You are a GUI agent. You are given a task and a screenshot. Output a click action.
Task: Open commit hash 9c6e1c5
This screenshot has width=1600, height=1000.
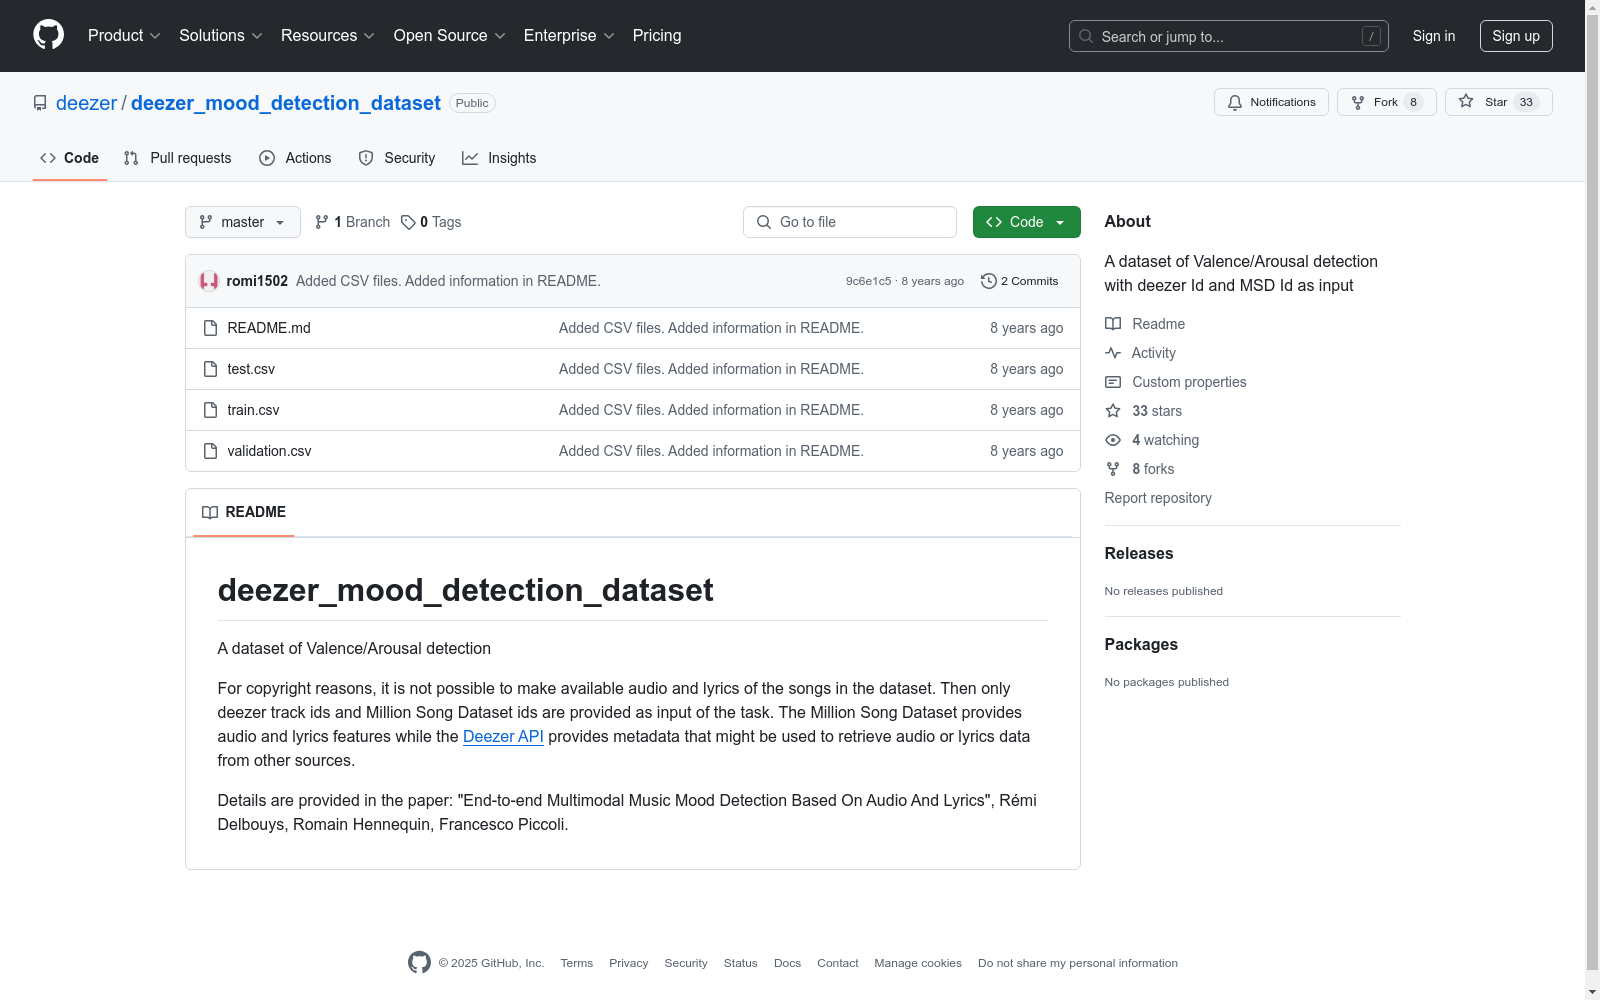868,281
